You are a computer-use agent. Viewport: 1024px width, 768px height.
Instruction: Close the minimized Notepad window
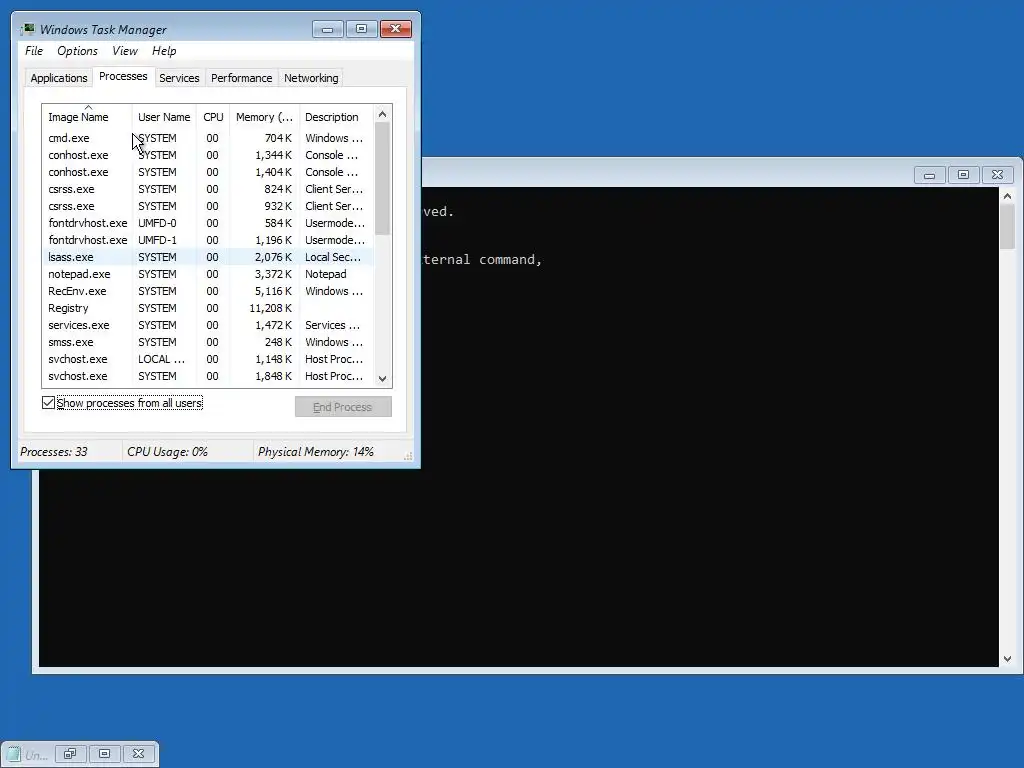point(138,754)
